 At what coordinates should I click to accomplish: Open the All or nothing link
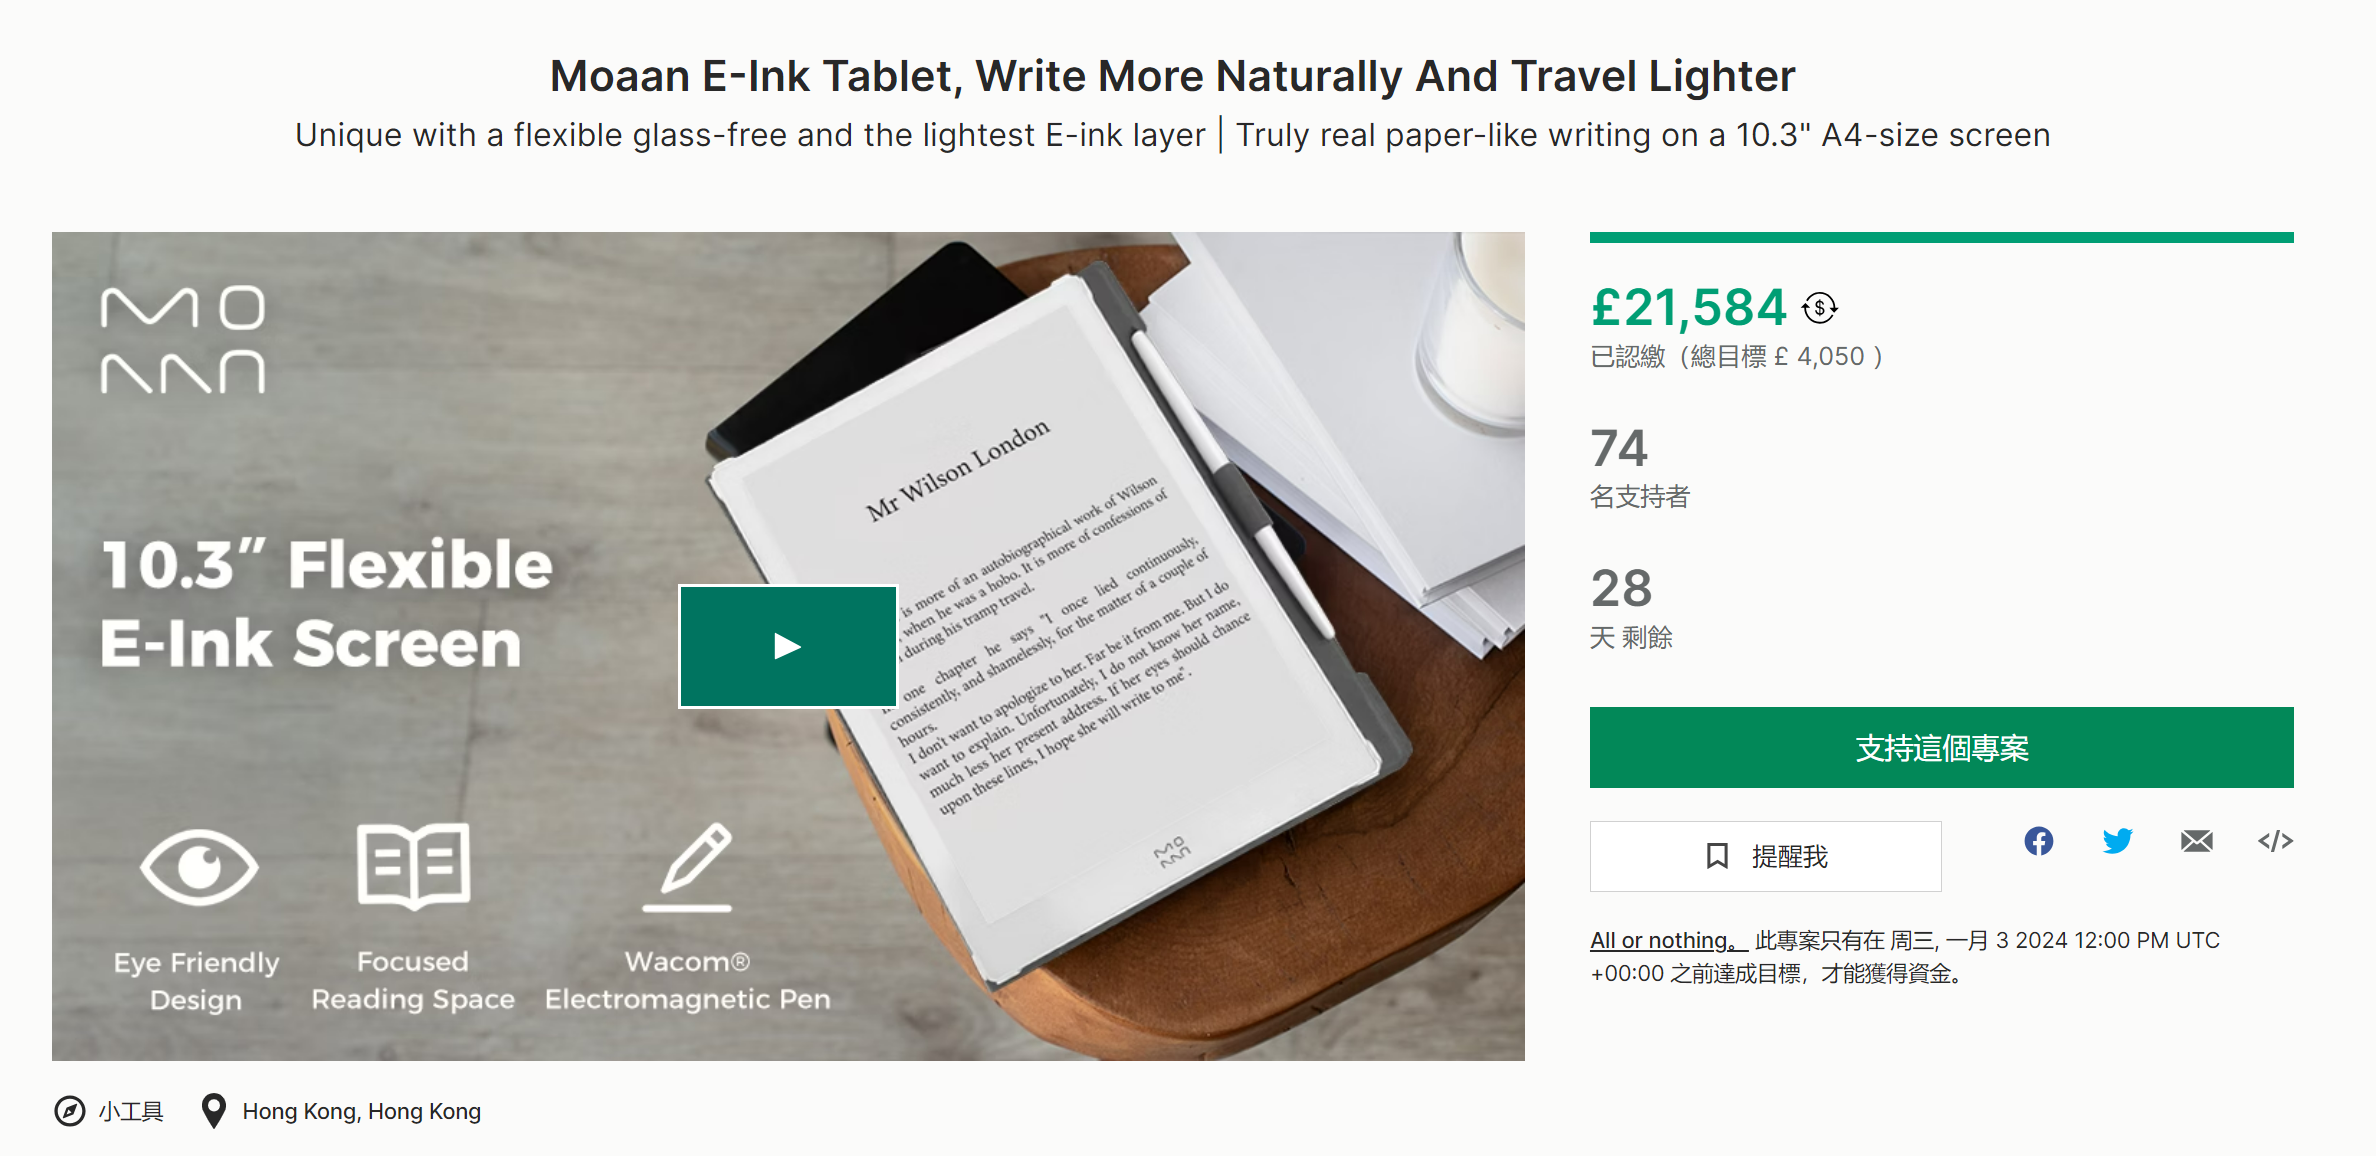(1662, 940)
